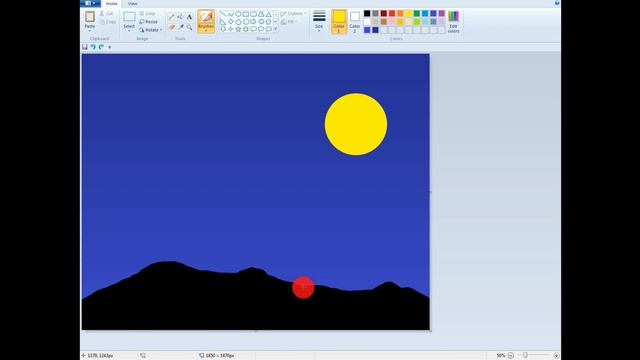Choose the Line shape
Image resolution: width=640 pixels, height=360 pixels.
(223, 14)
